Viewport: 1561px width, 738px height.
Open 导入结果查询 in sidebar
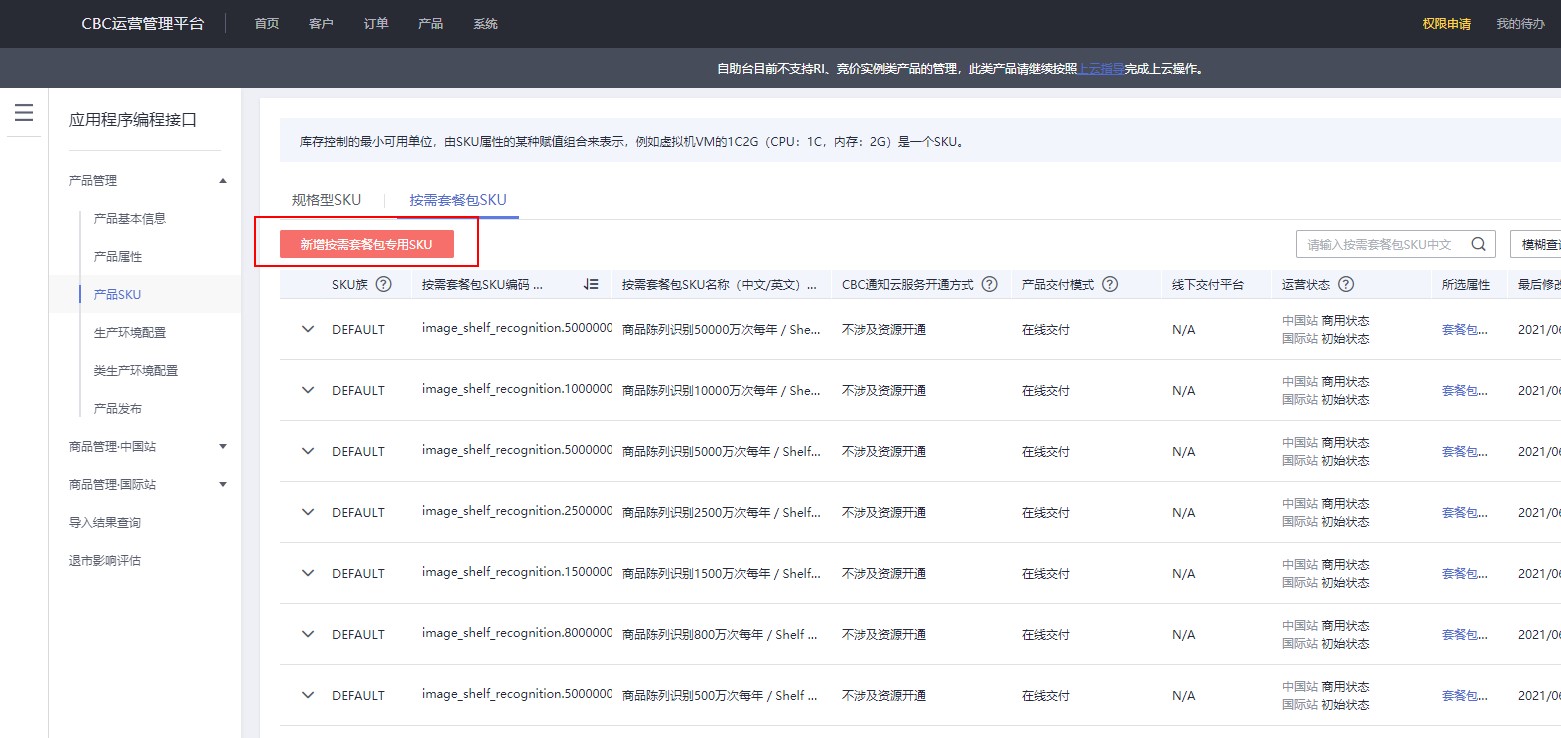click(105, 522)
